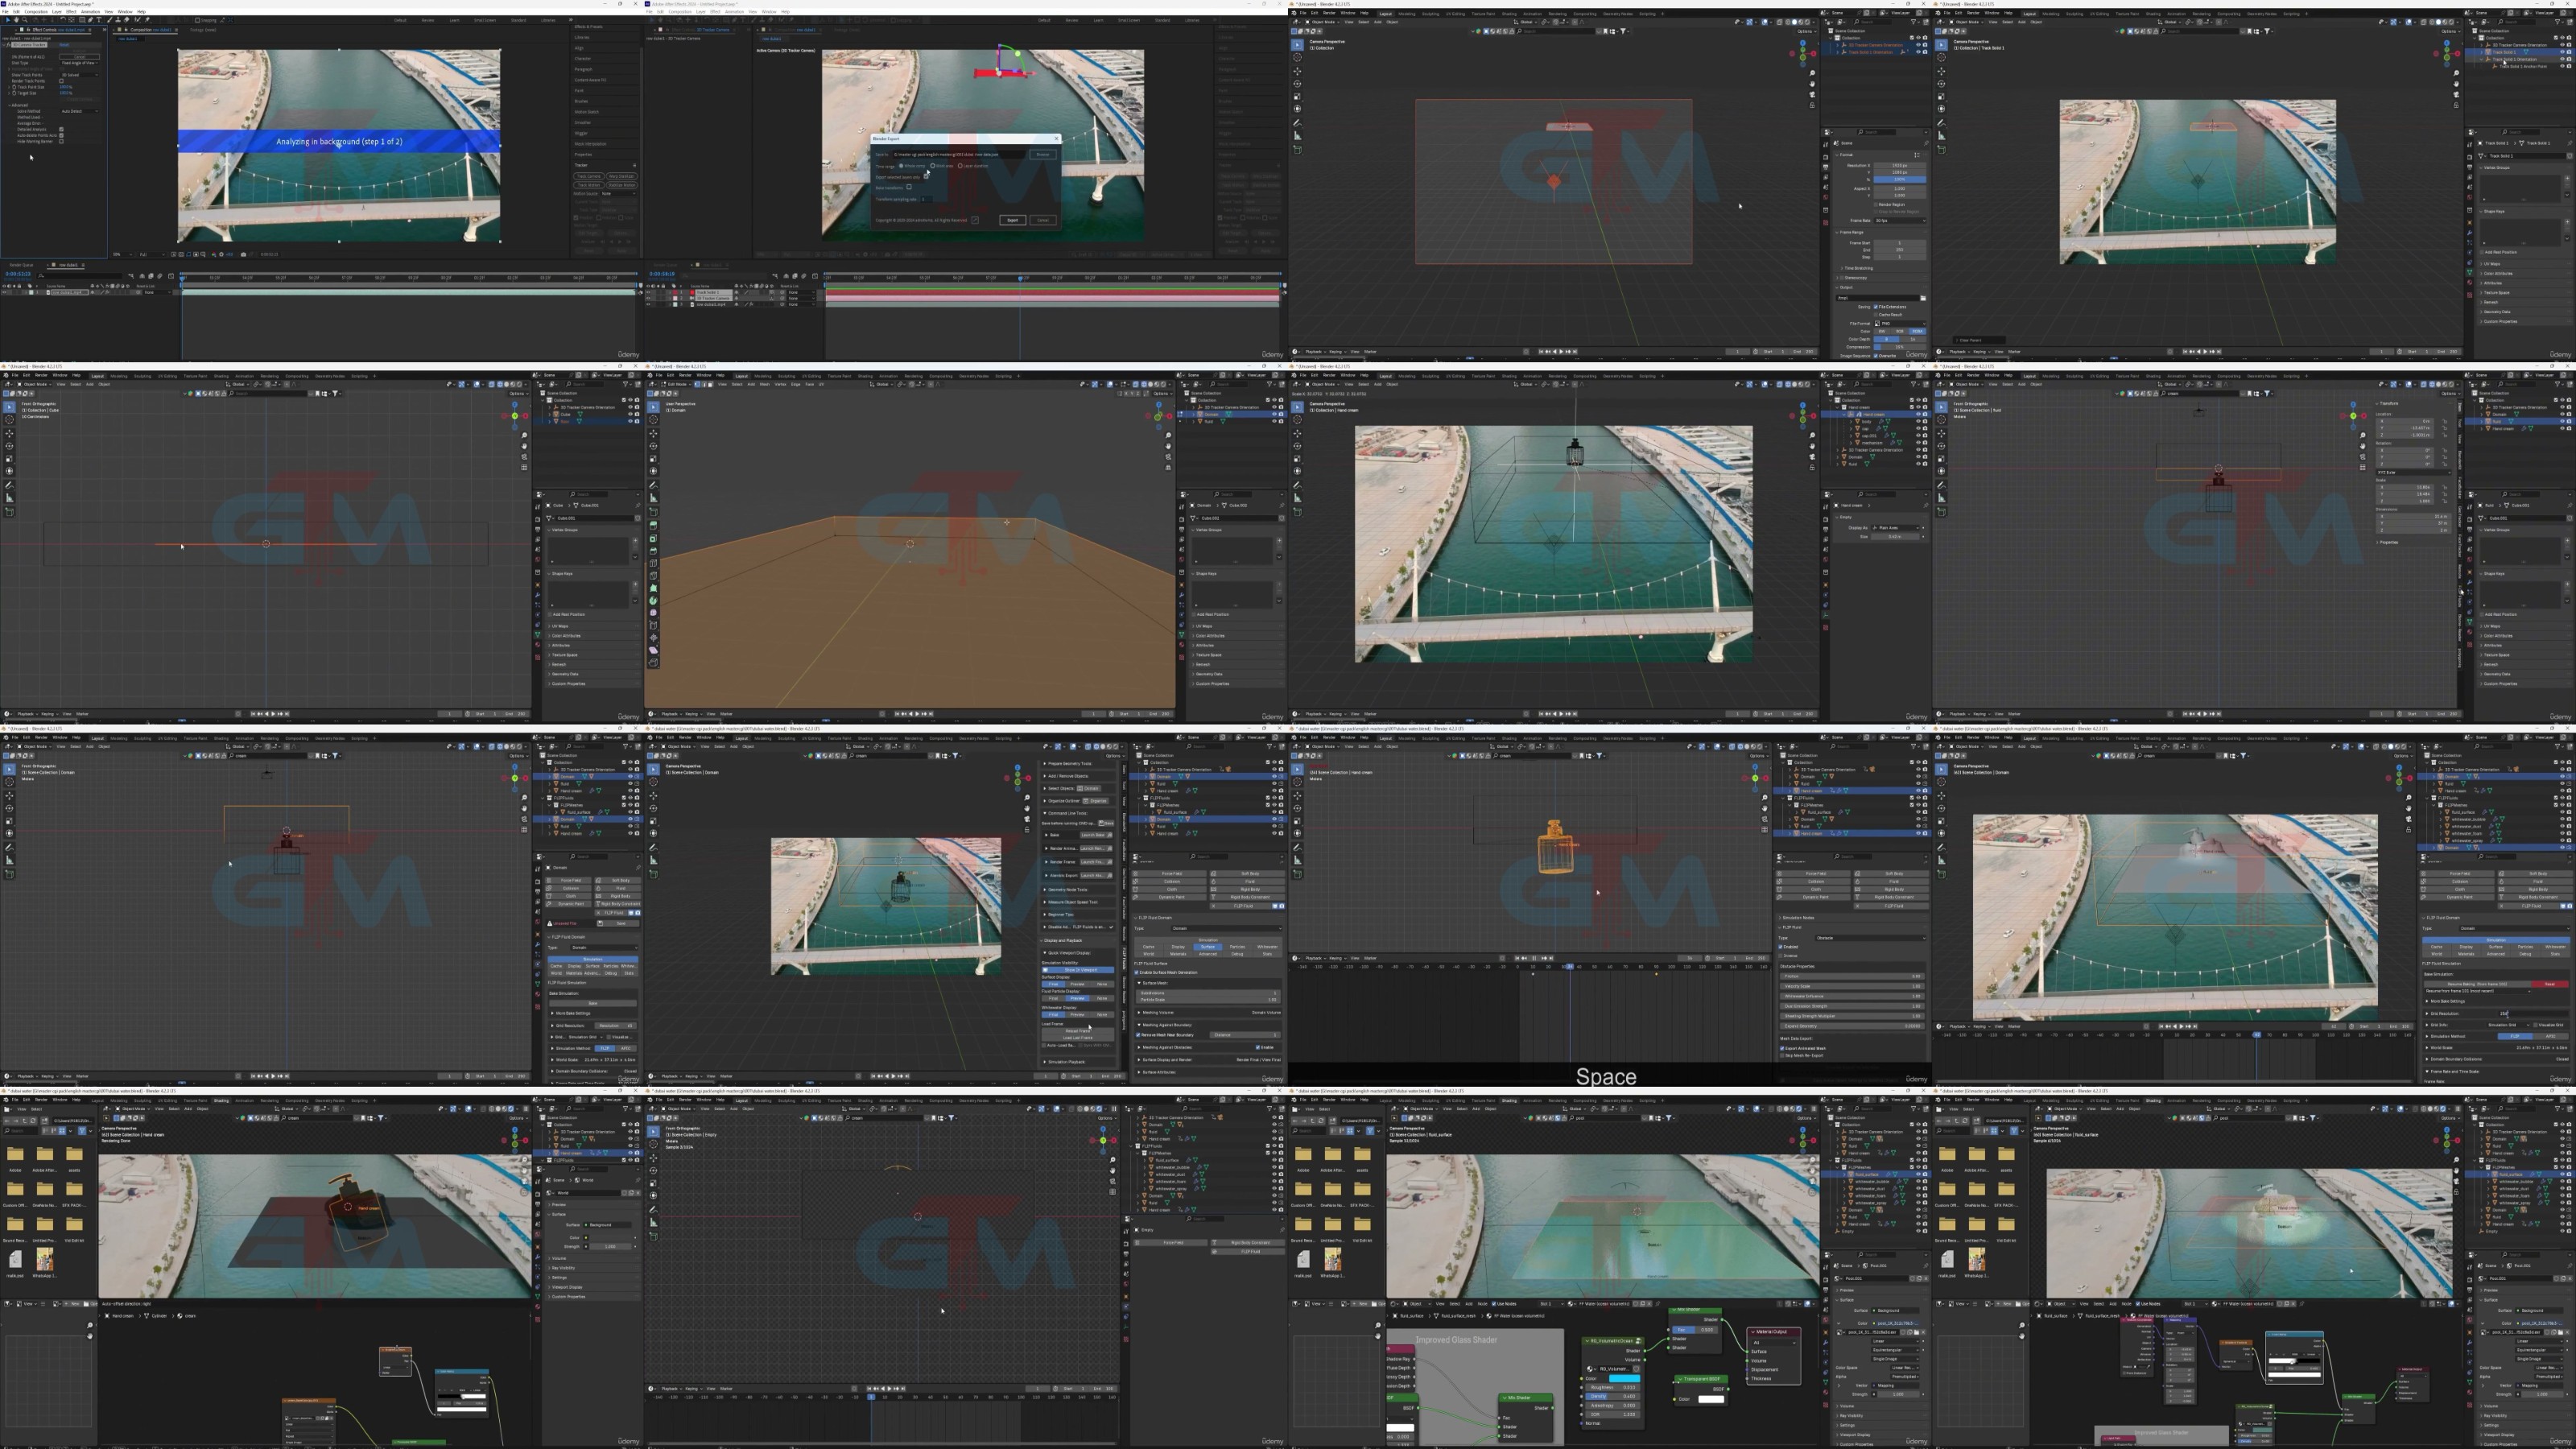2576x1449 pixels.
Task: Click the cyan Color swatch on R9_VolumetricOcean node
Action: coord(1625,1379)
